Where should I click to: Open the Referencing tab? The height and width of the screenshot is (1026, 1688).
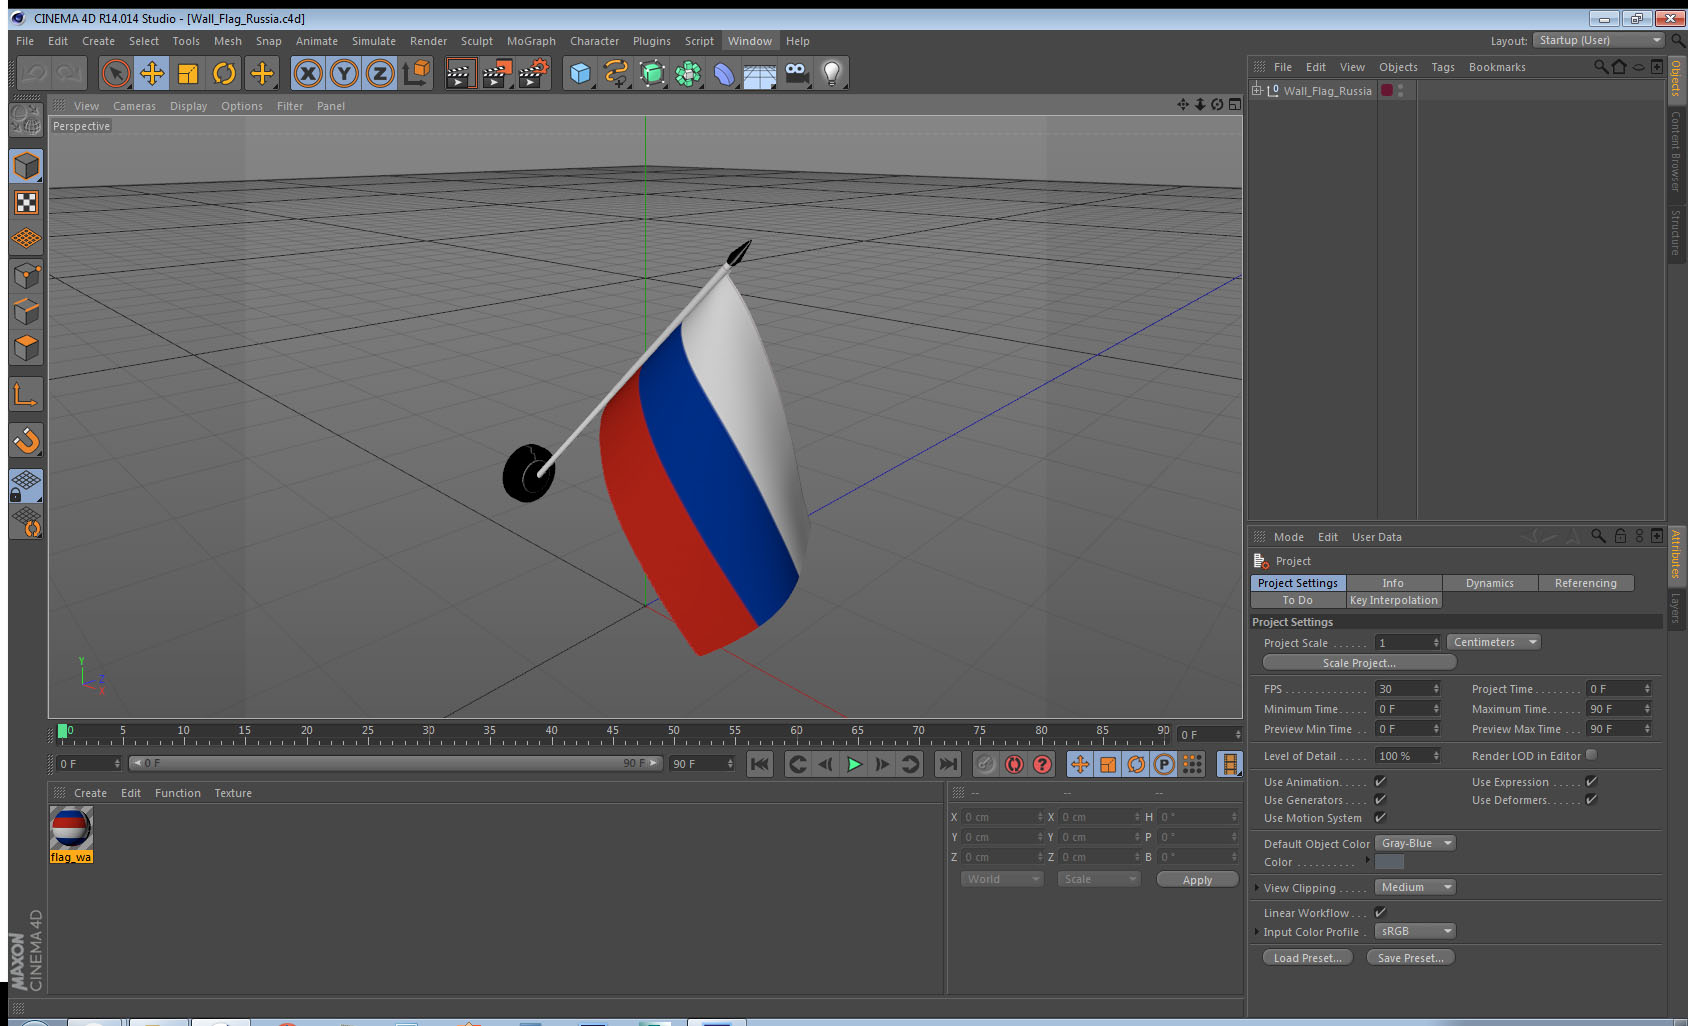click(1585, 583)
